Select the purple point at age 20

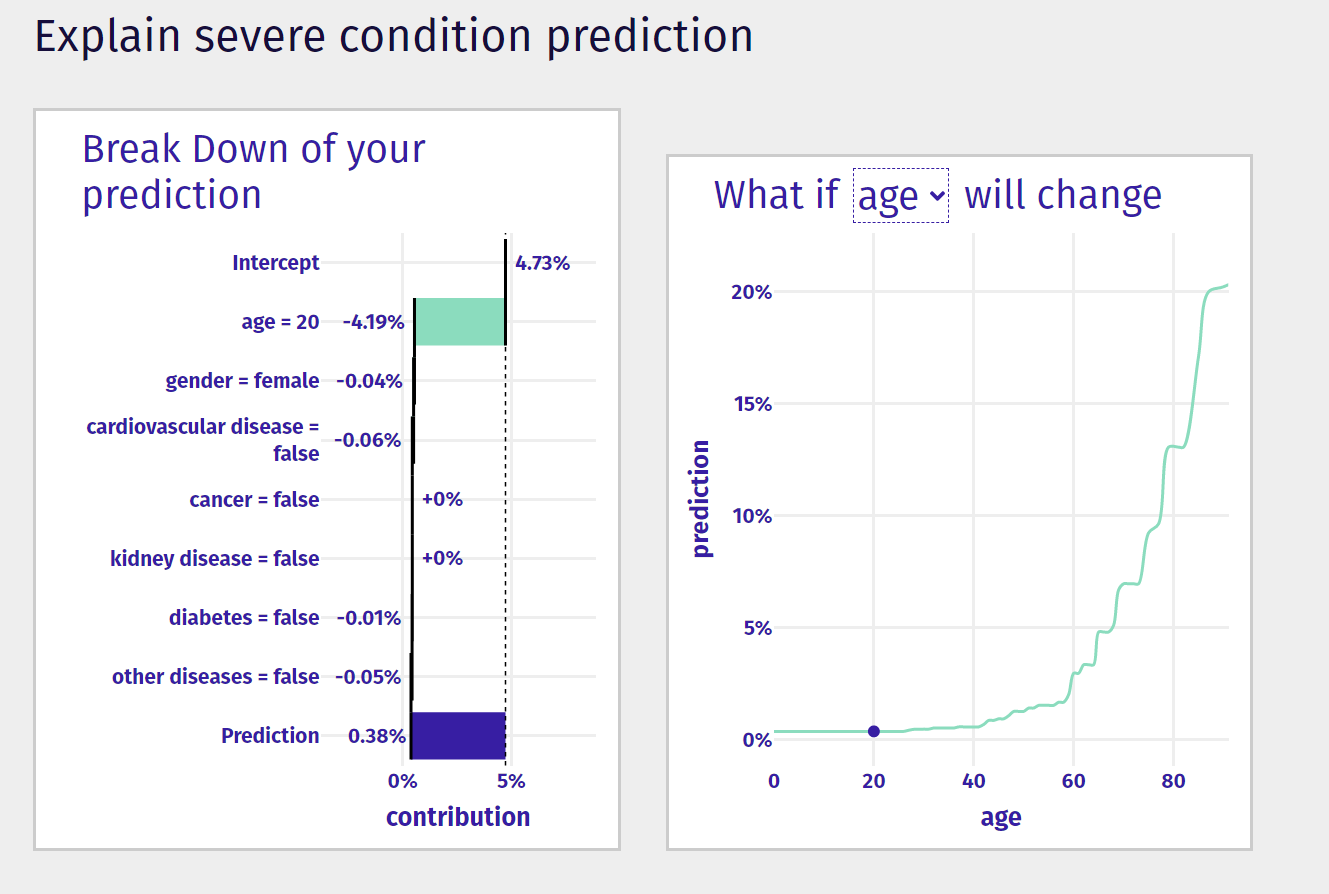click(x=873, y=731)
